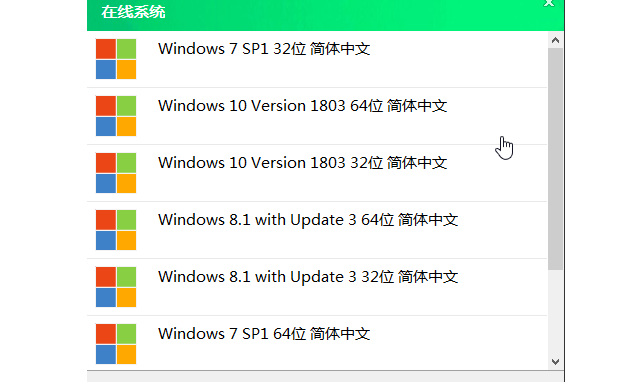This screenshot has height=382, width=640.
Task: Click the Windows 10 1803 64位 logo icon
Action: tap(116, 116)
